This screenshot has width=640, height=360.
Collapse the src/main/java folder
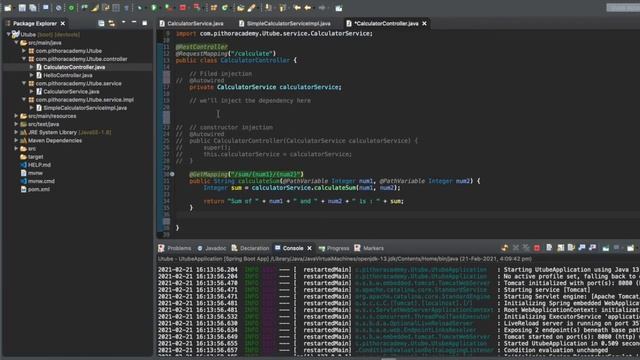coord(16,42)
